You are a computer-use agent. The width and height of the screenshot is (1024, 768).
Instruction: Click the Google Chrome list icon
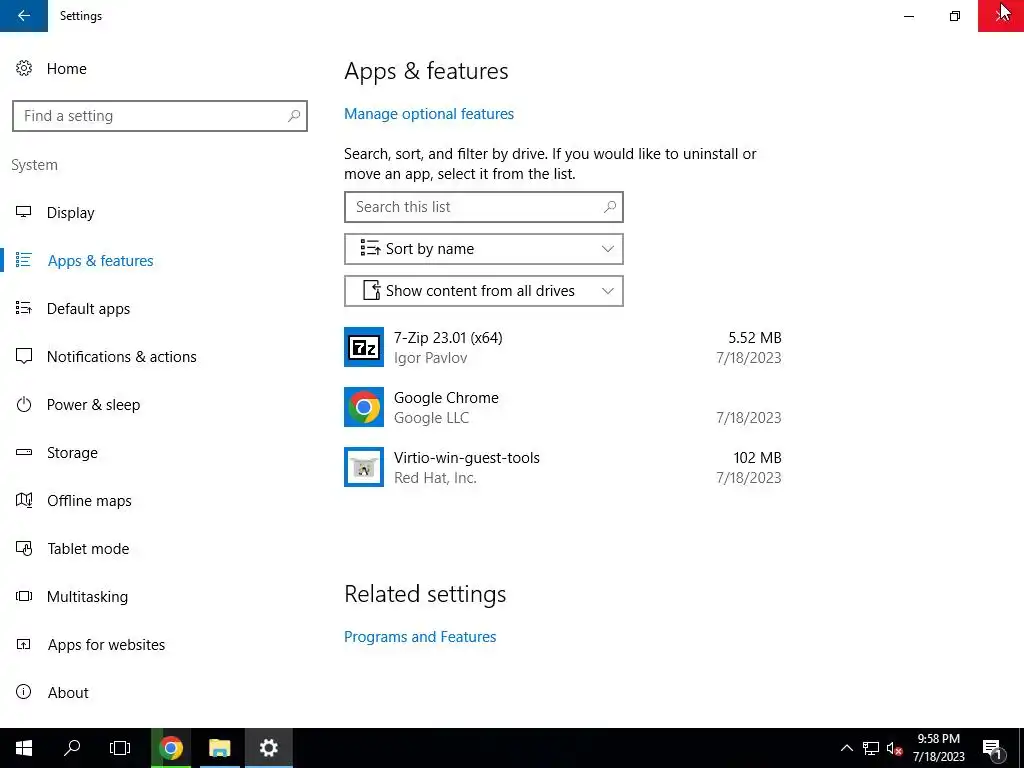point(364,407)
